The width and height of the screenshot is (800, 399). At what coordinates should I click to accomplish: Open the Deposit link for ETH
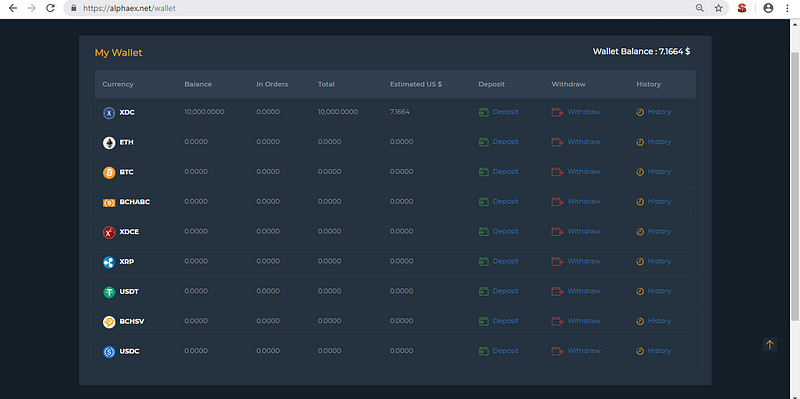[x=505, y=142]
